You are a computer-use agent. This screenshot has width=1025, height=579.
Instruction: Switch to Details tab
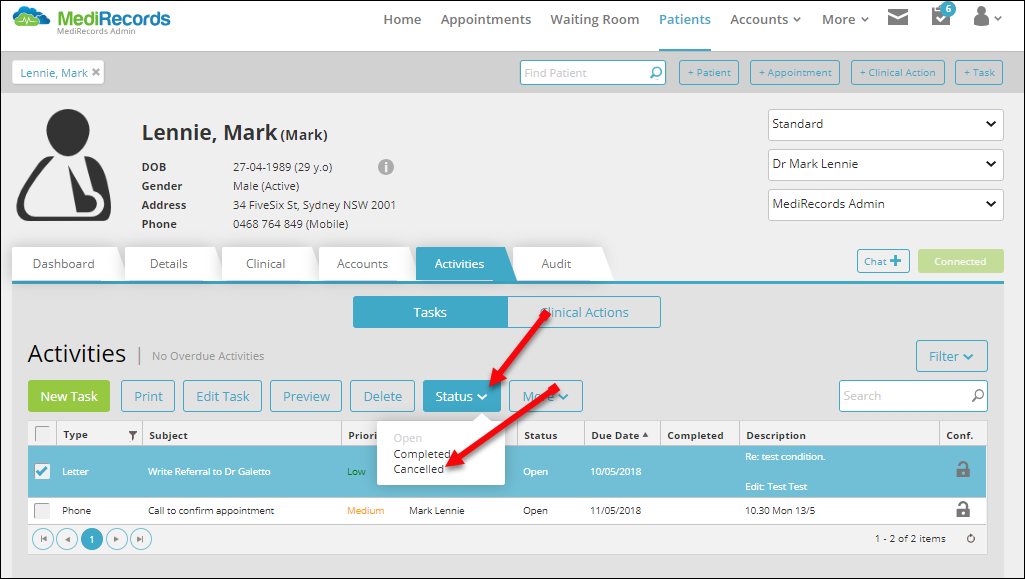point(169,264)
